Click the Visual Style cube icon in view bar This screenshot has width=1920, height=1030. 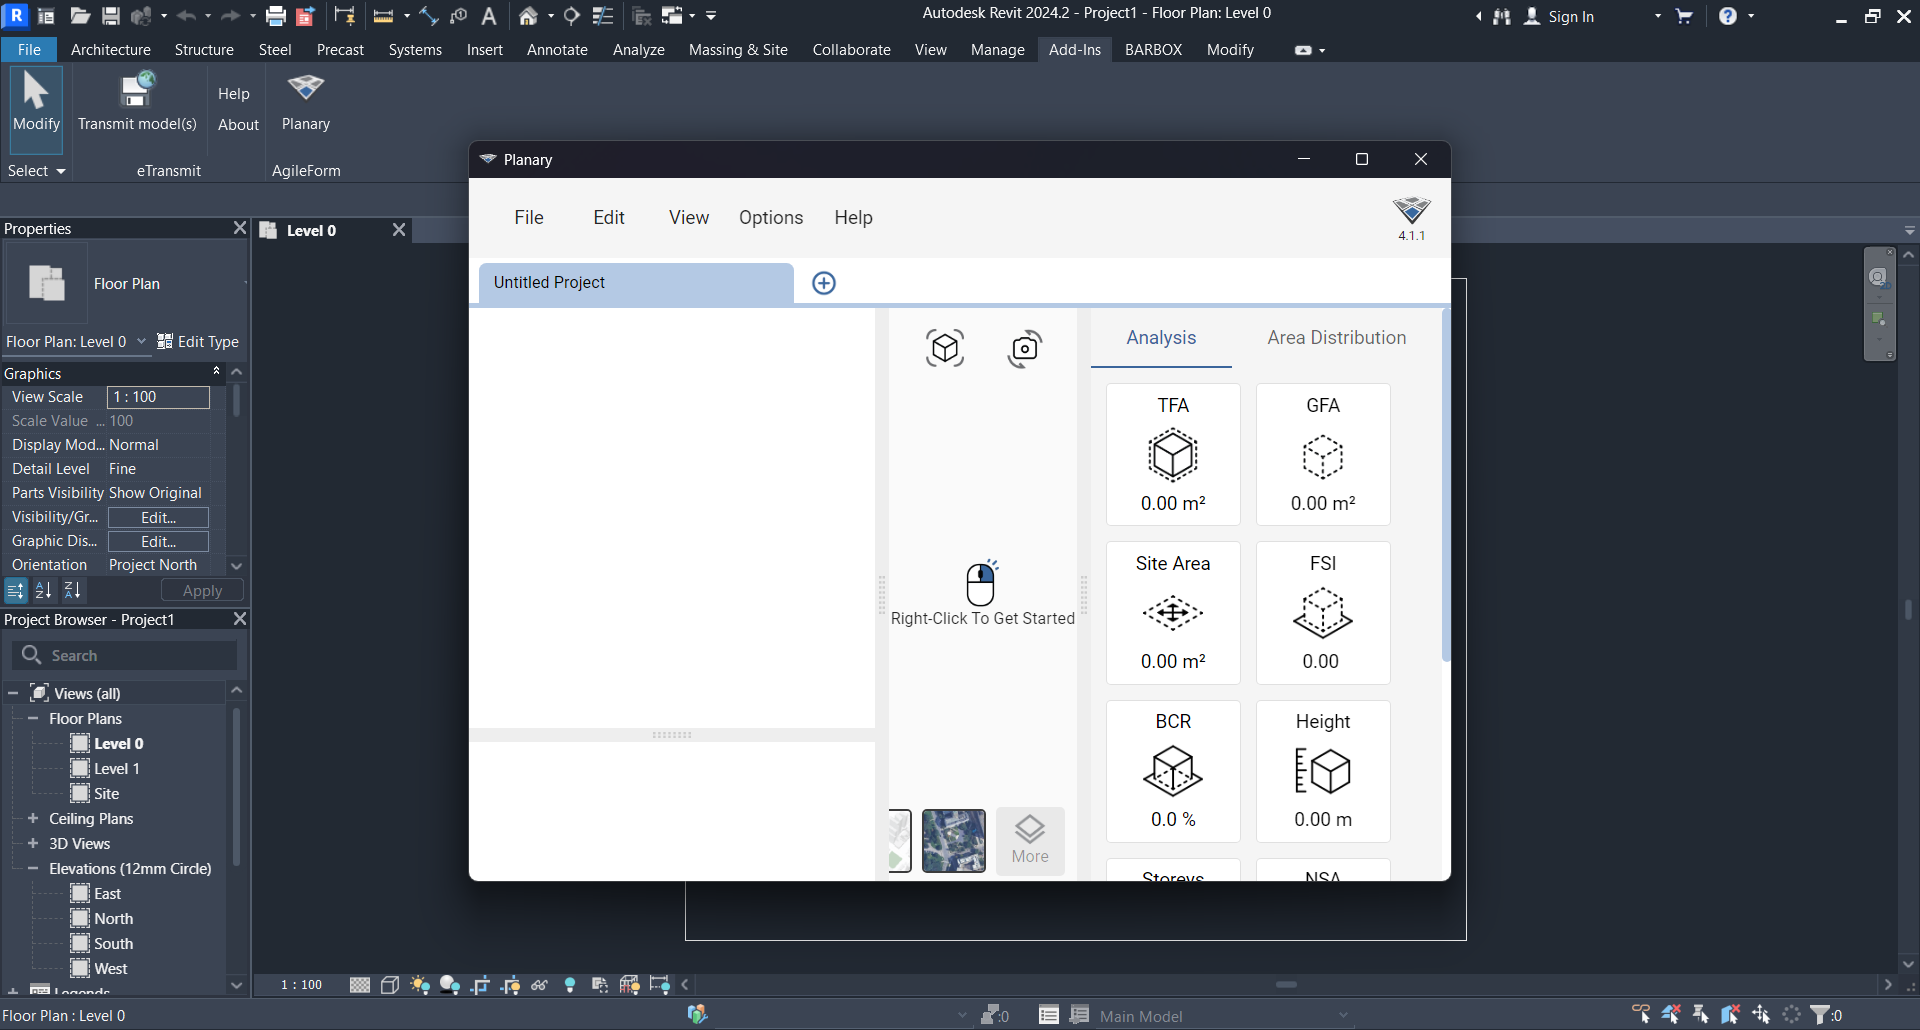pos(390,985)
